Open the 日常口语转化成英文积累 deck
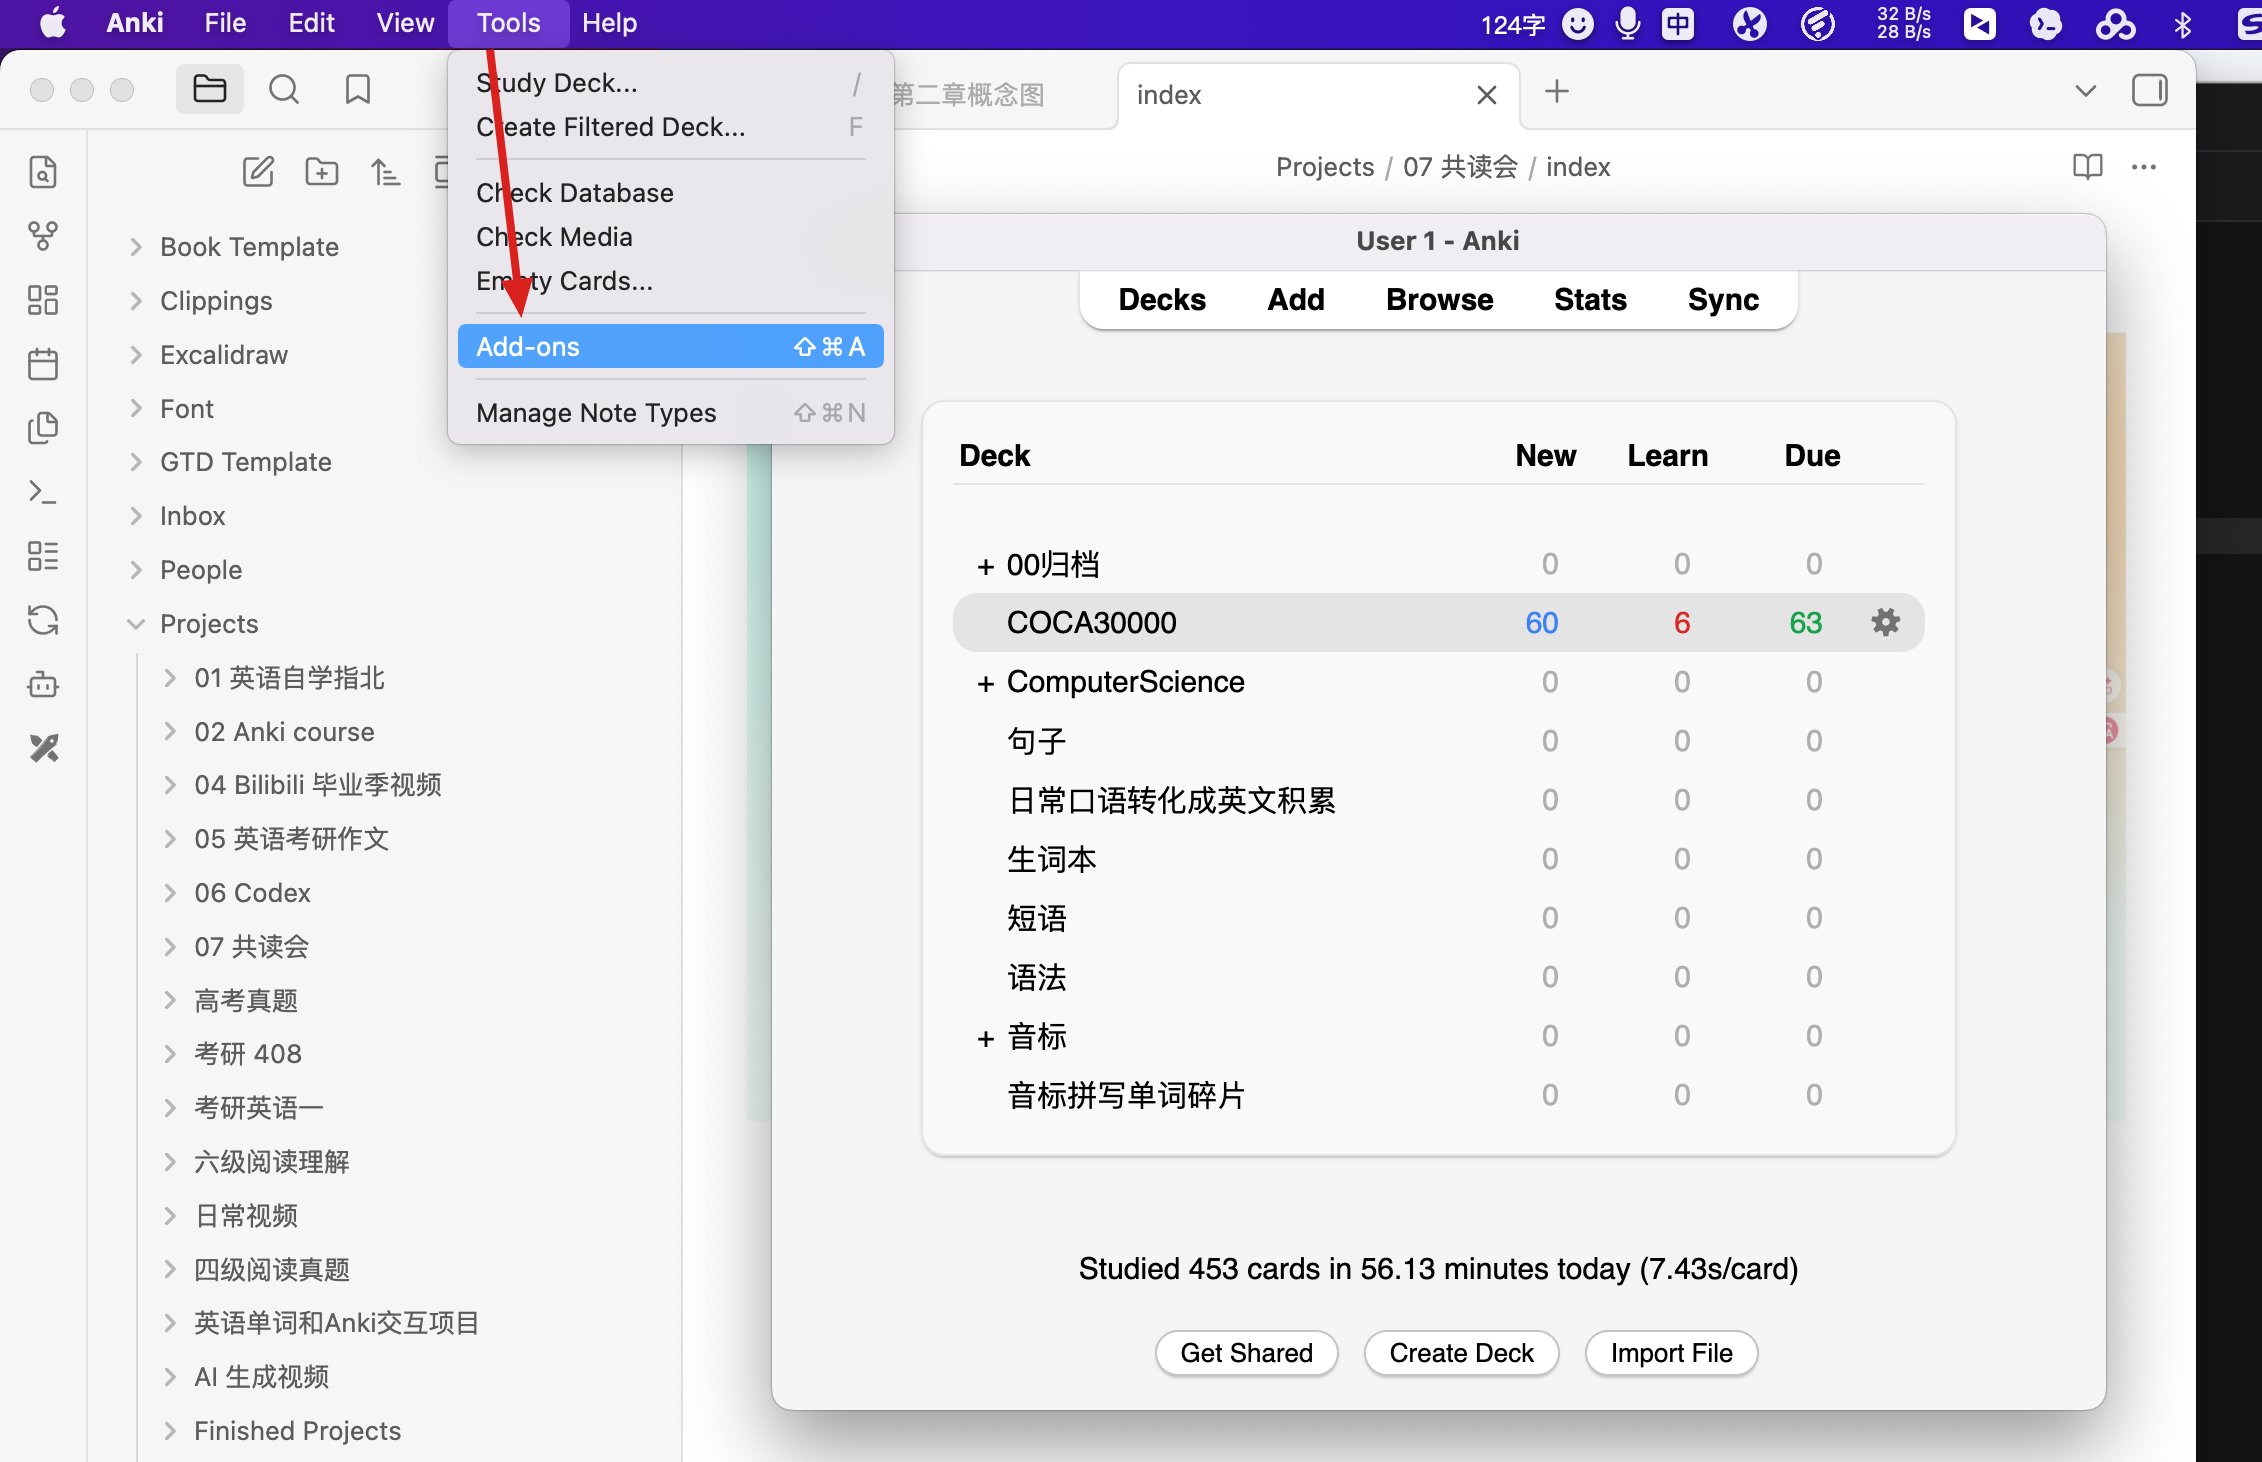The height and width of the screenshot is (1462, 2262). [1171, 801]
